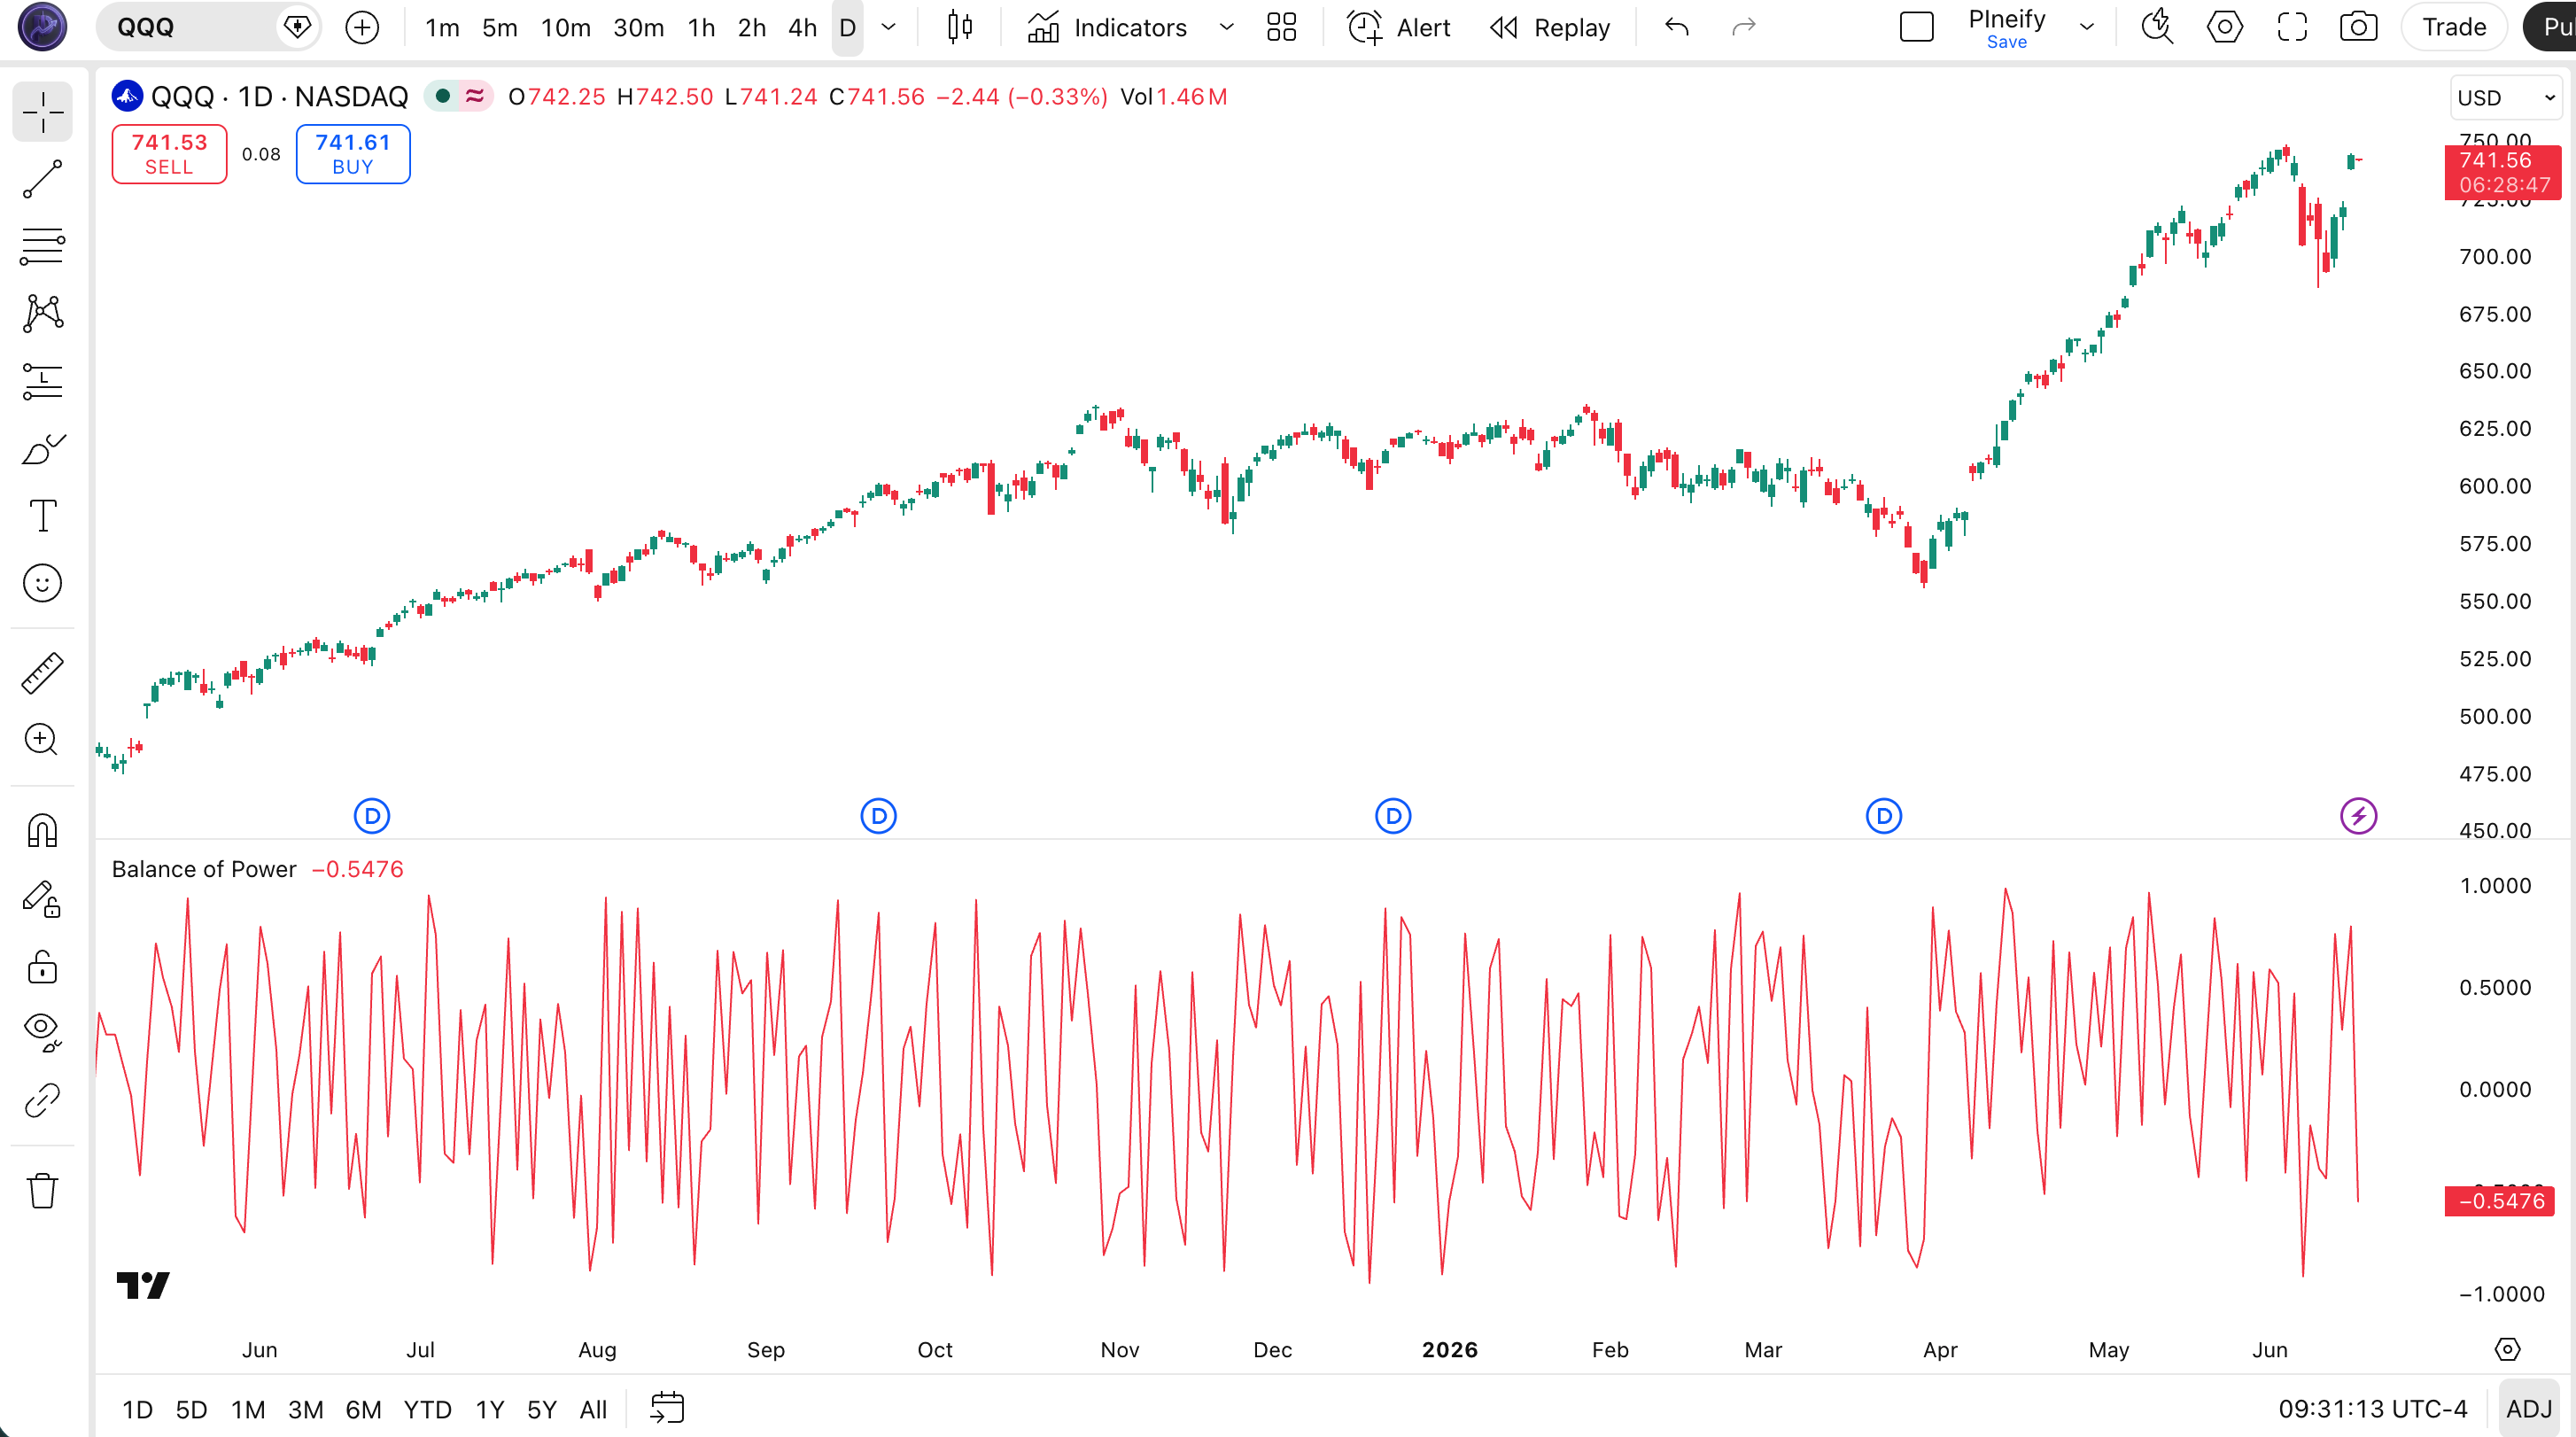Image resolution: width=2576 pixels, height=1437 pixels.
Task: Open the TradingView profile avatar menu
Action: [42, 27]
